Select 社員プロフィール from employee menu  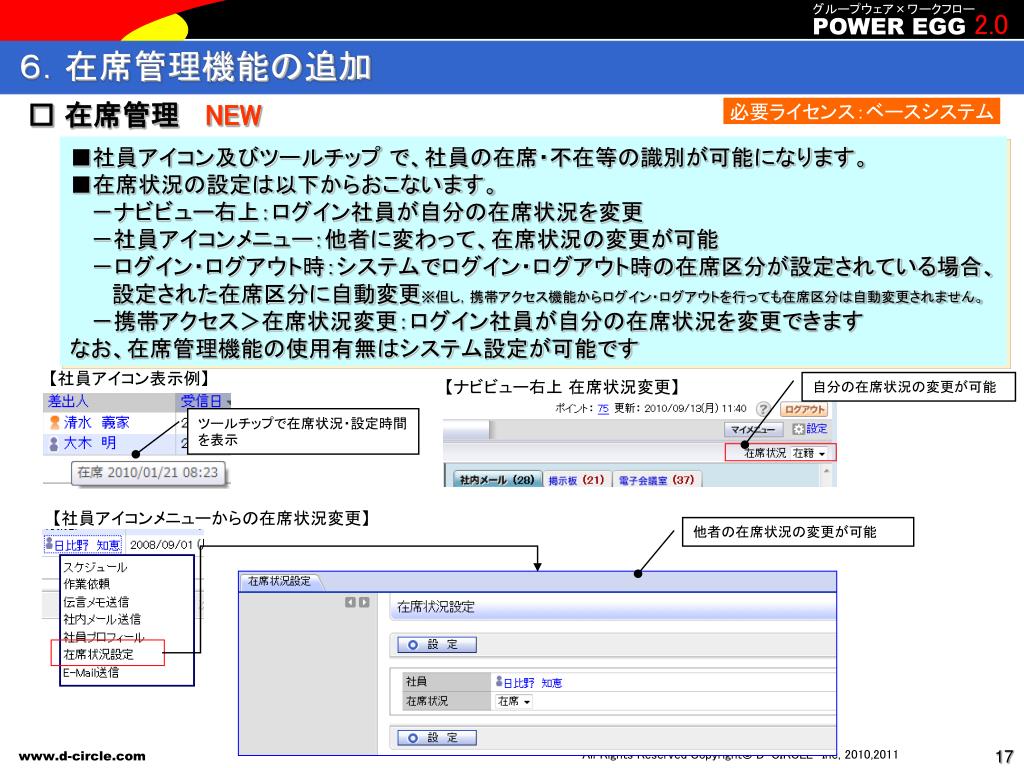click(103, 637)
